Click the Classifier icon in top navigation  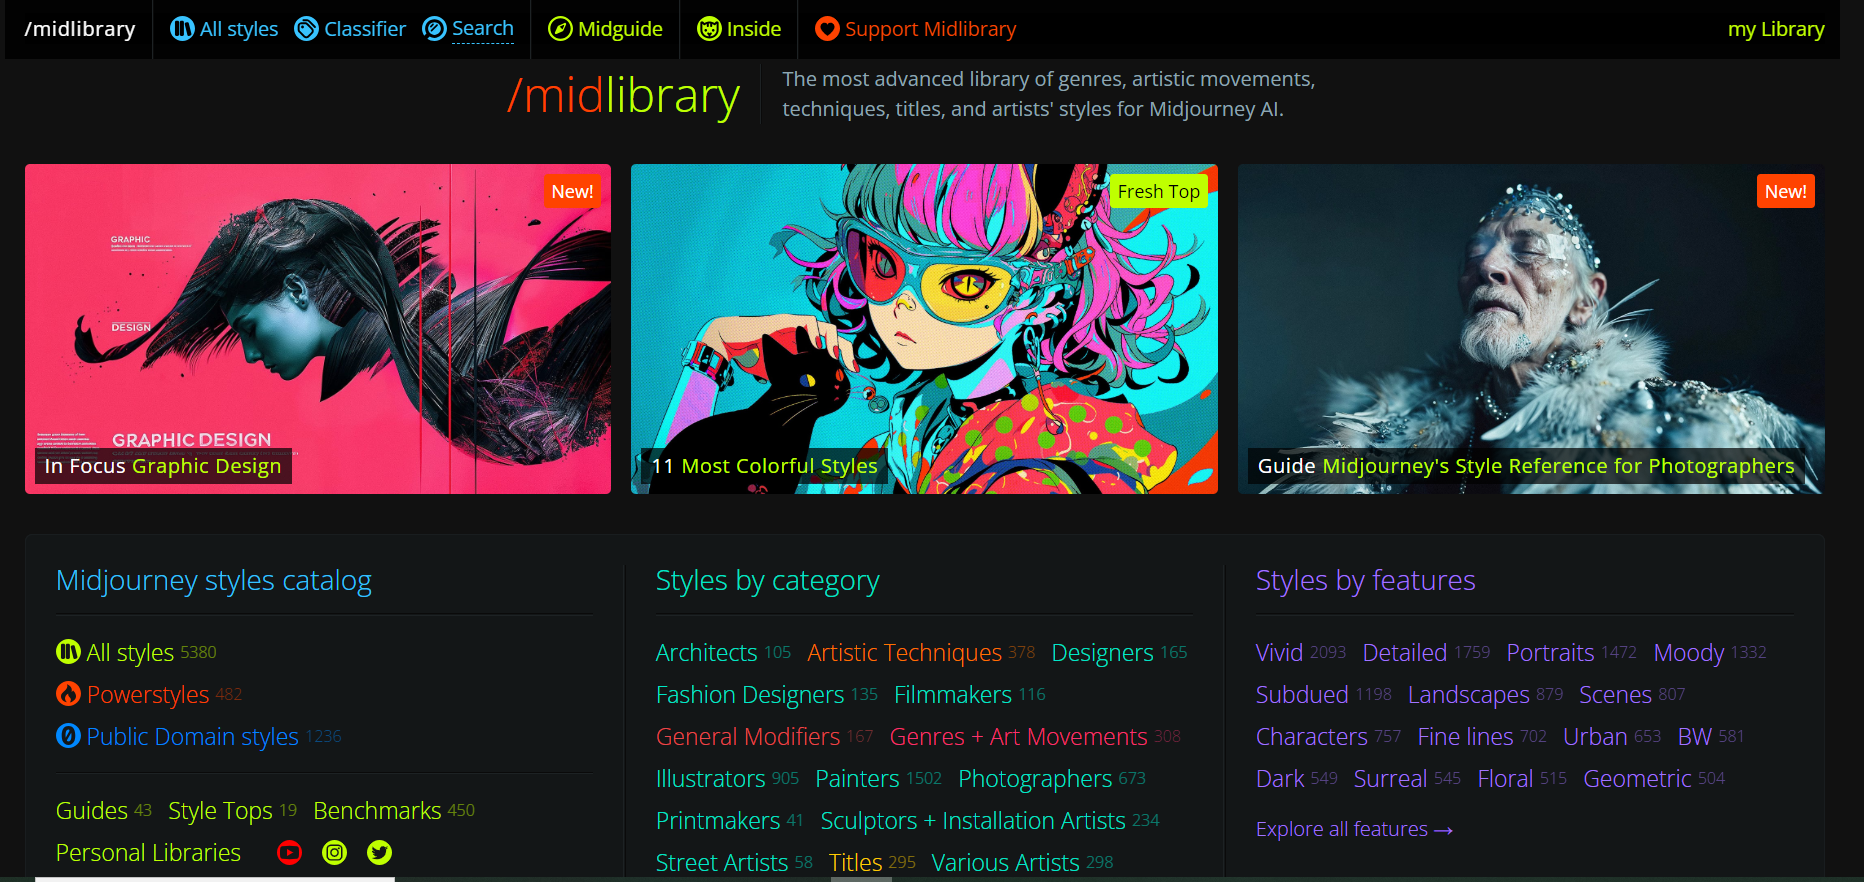(x=306, y=29)
